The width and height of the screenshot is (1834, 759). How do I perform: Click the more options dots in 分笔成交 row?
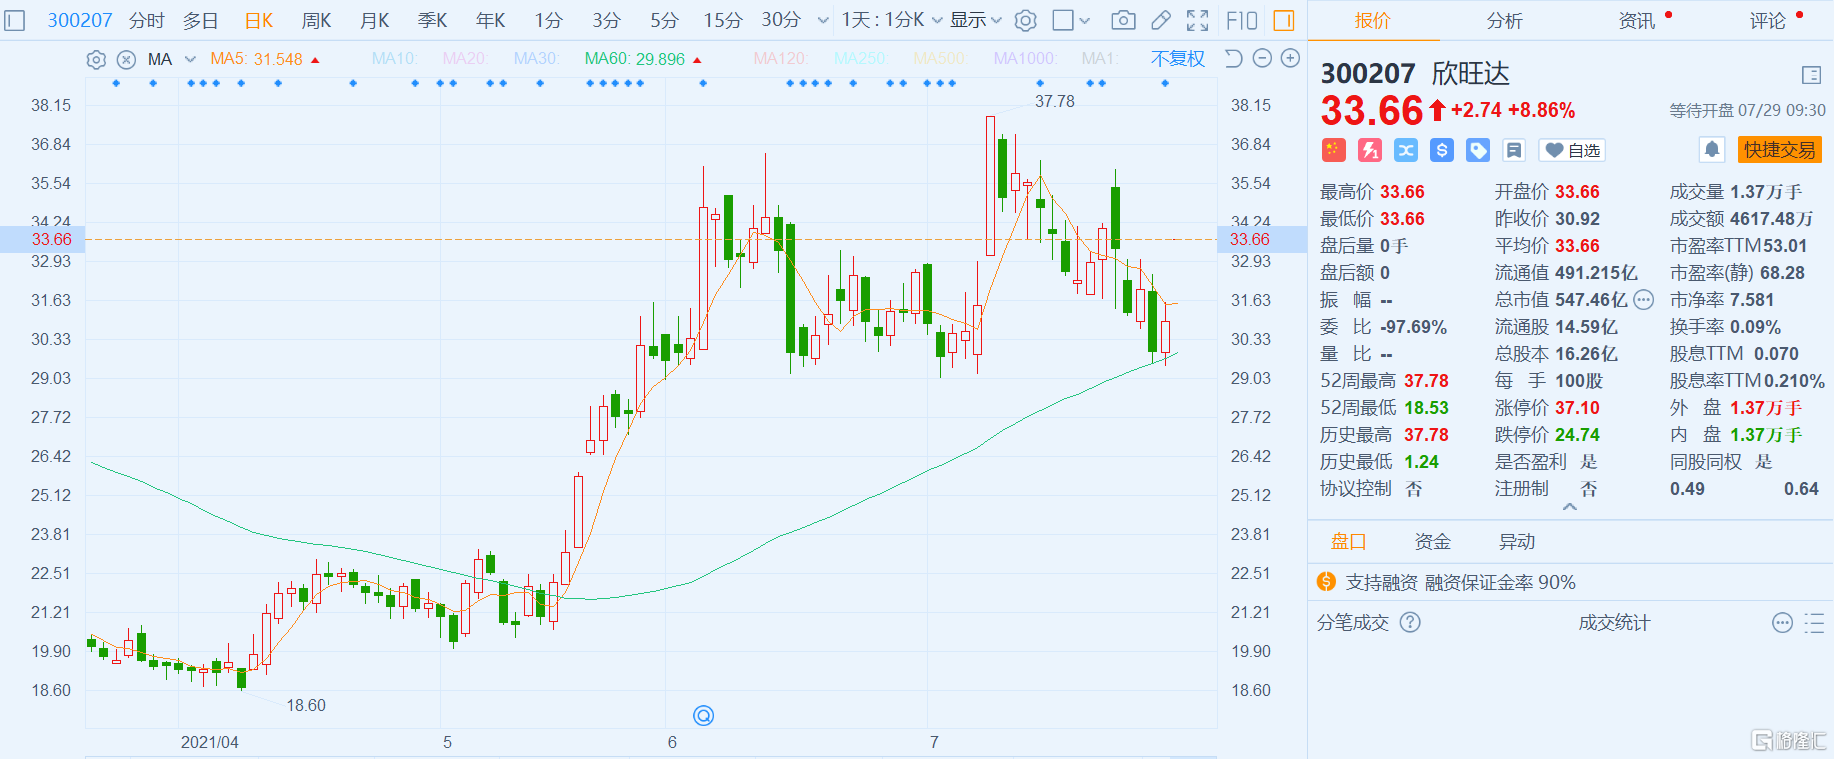1782,623
